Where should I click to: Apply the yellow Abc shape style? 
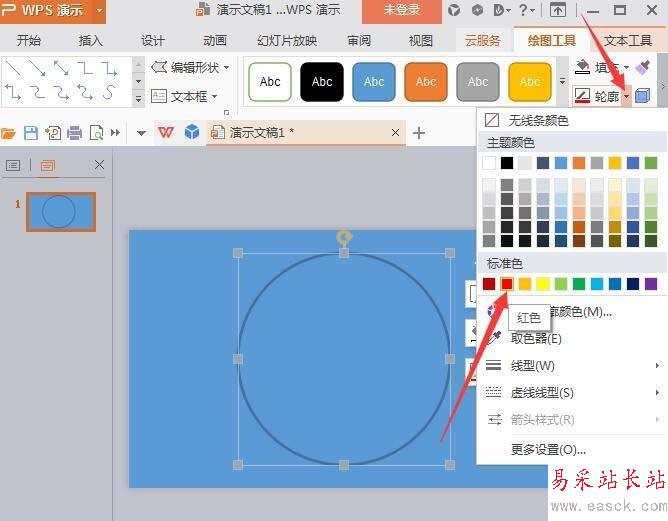point(530,81)
